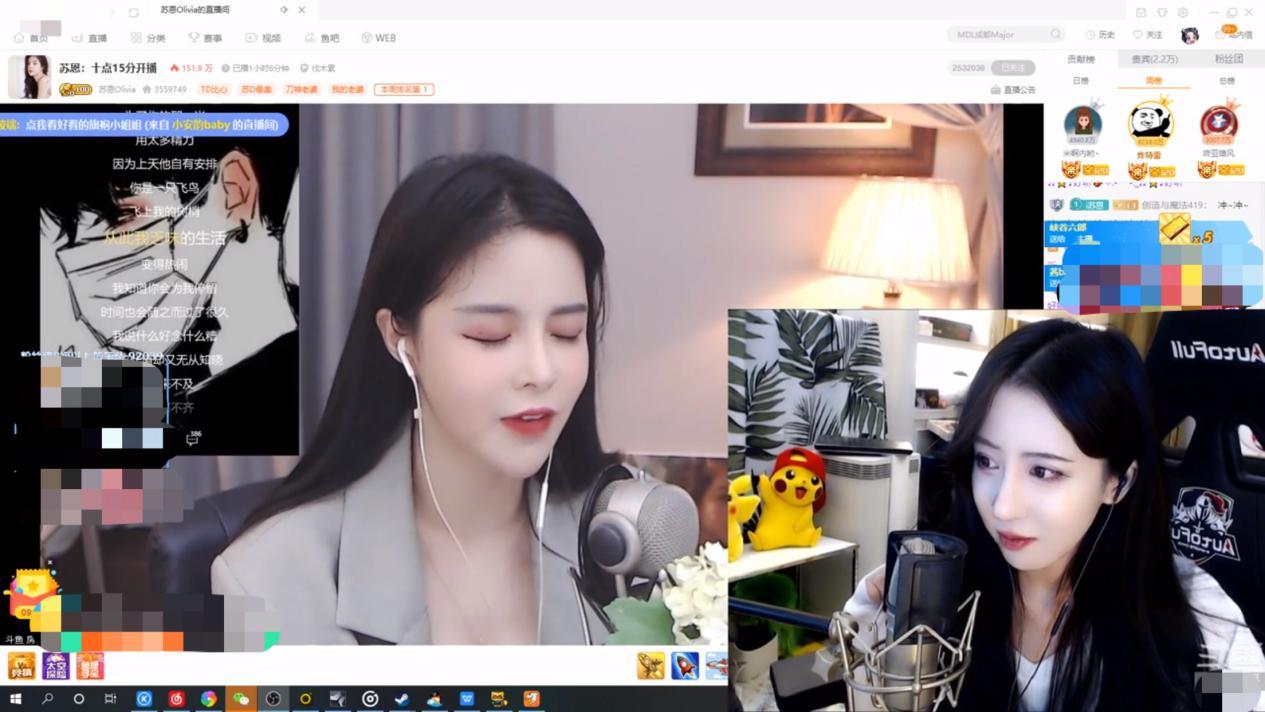Open the 鱼吧 community tab
The width and height of the screenshot is (1265, 712).
(x=321, y=38)
